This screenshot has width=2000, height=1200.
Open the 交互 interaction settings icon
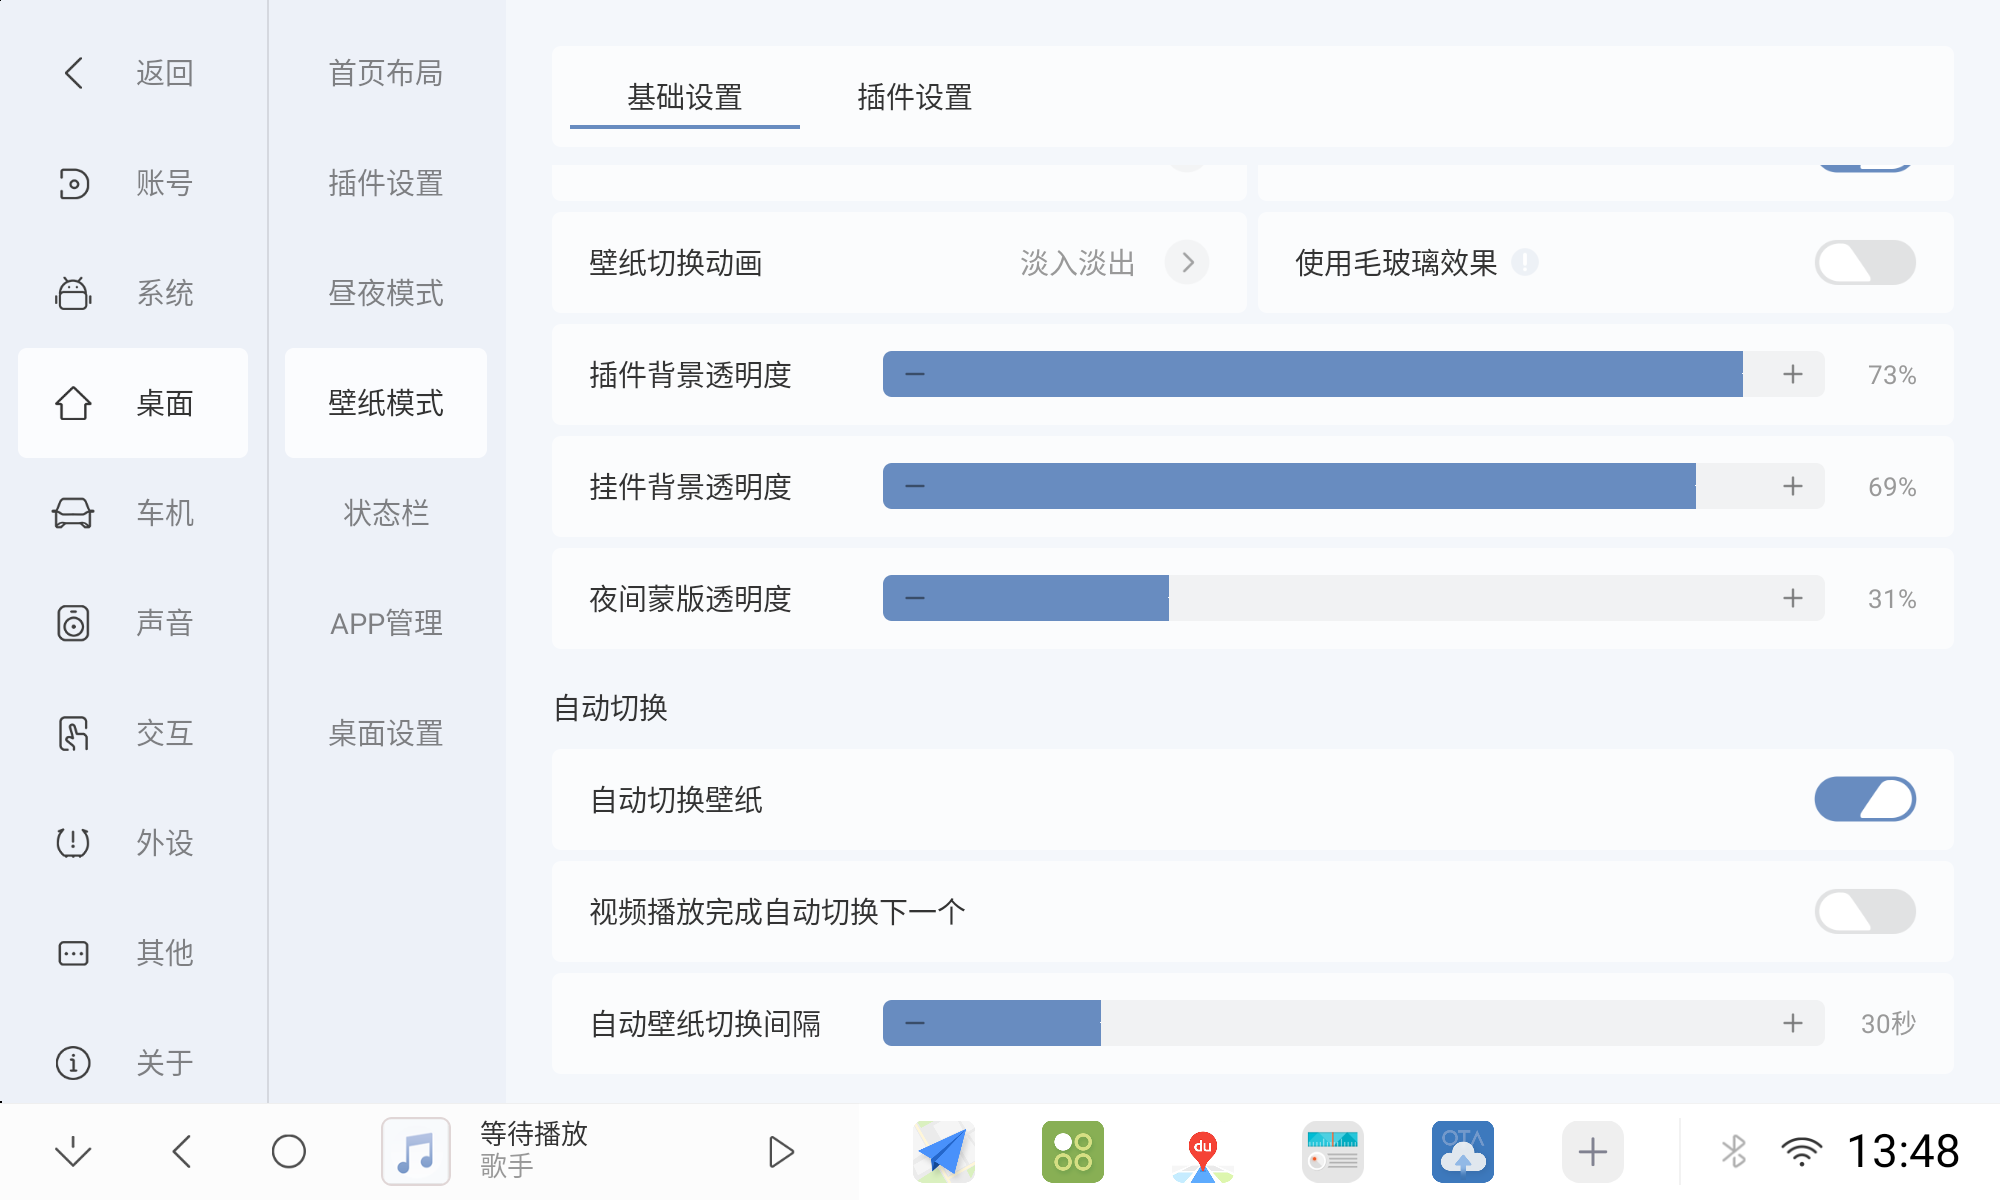coord(72,733)
